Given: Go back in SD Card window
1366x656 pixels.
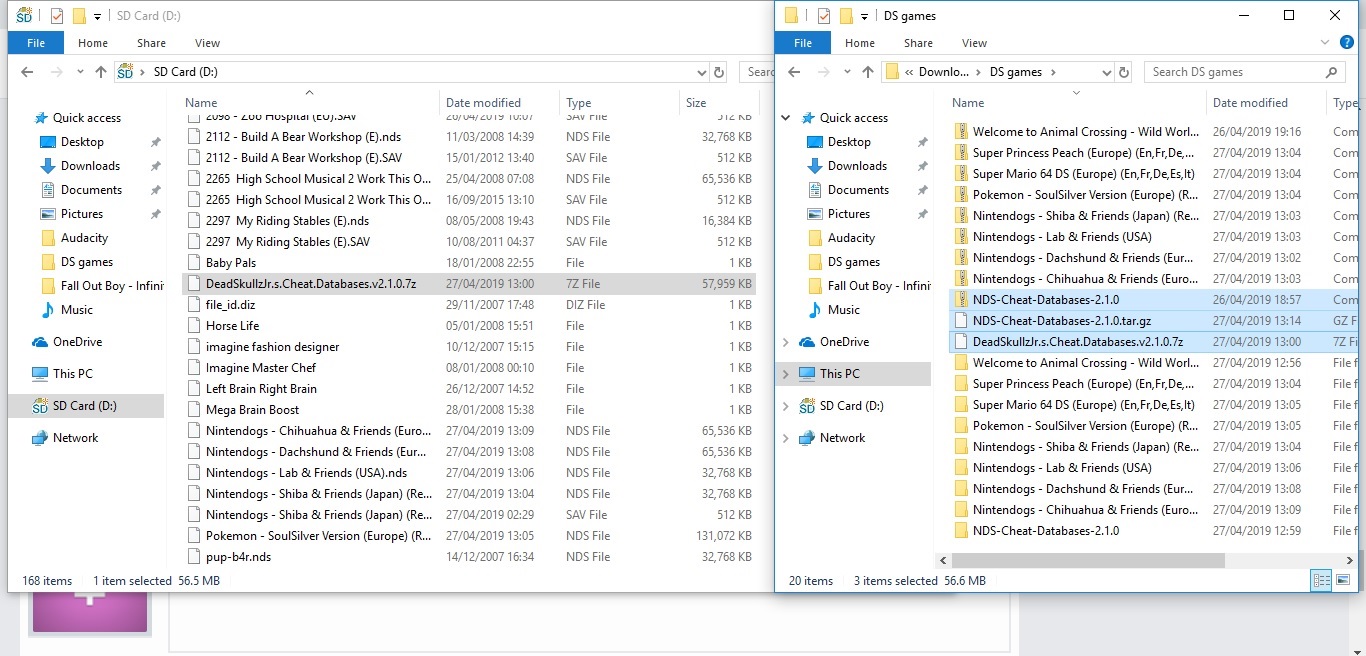Looking at the screenshot, I should pyautogui.click(x=27, y=72).
